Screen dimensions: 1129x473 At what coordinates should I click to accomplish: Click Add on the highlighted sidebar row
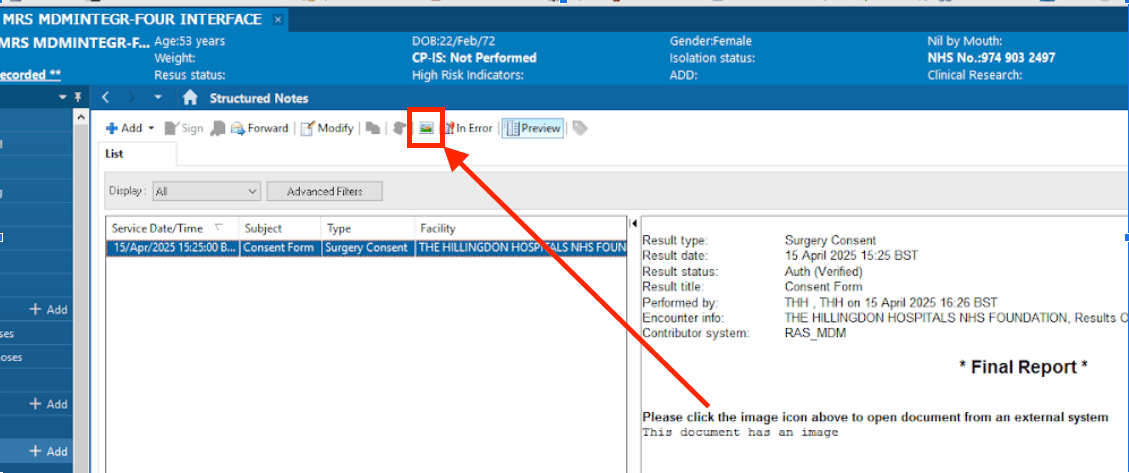(x=48, y=451)
